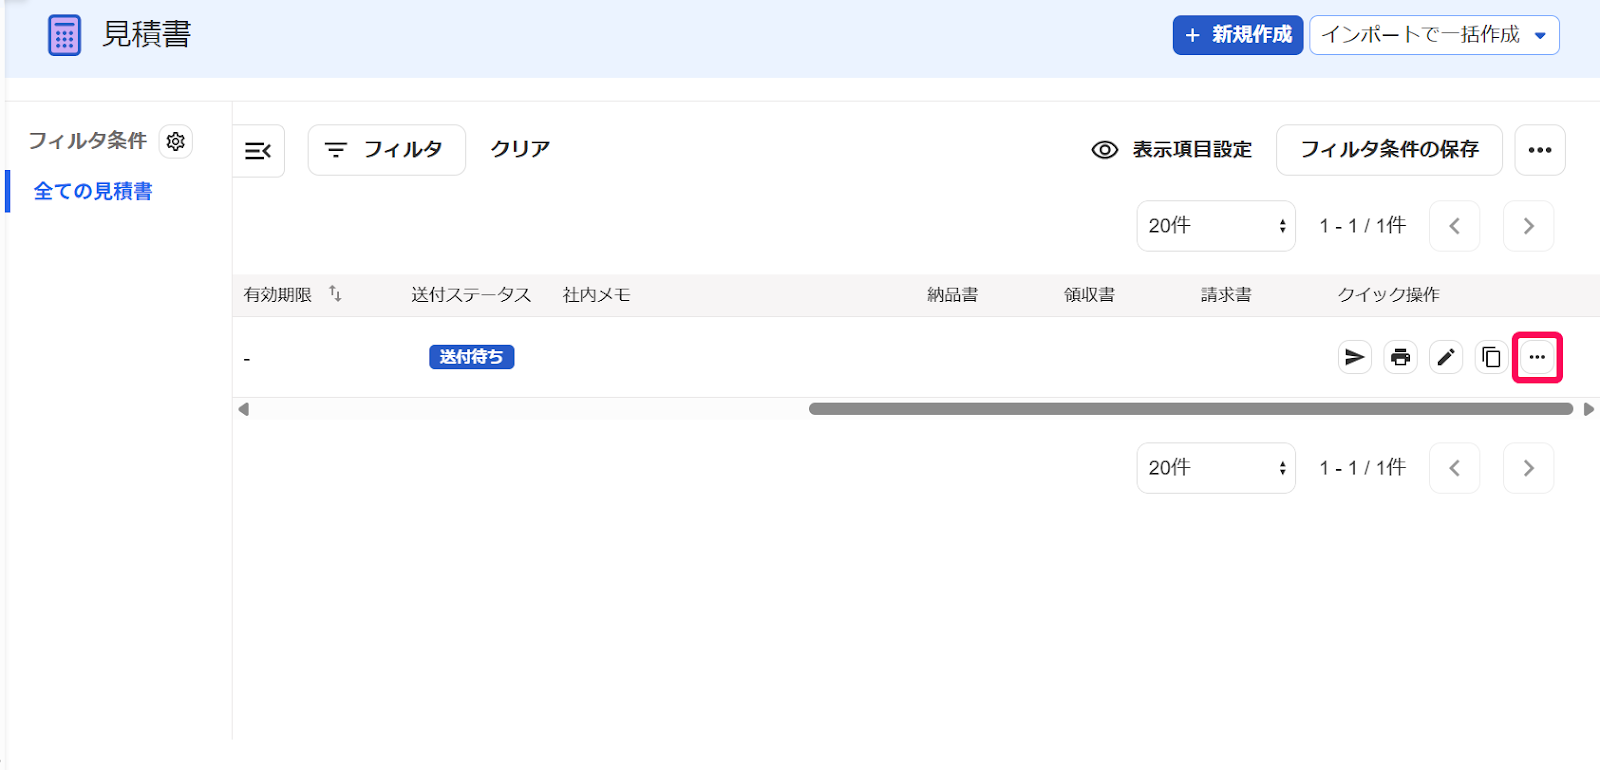Click top 1 - 1 / 1件 count text
The height and width of the screenshot is (770, 1600).
point(1362,226)
